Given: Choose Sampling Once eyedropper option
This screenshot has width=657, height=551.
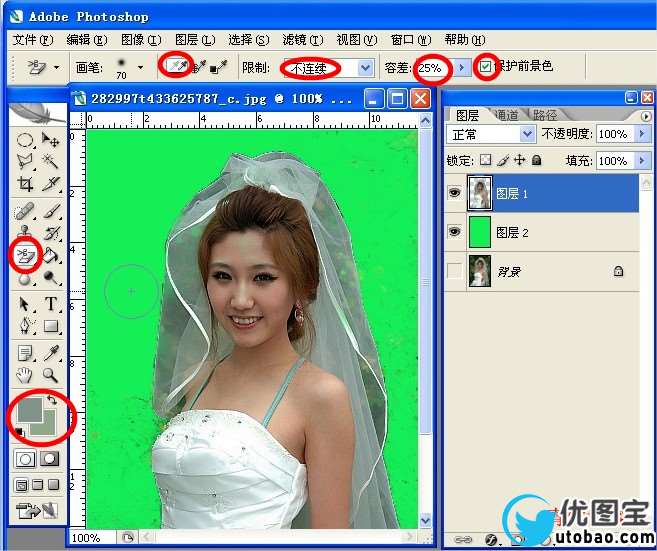Looking at the screenshot, I should coord(200,67).
